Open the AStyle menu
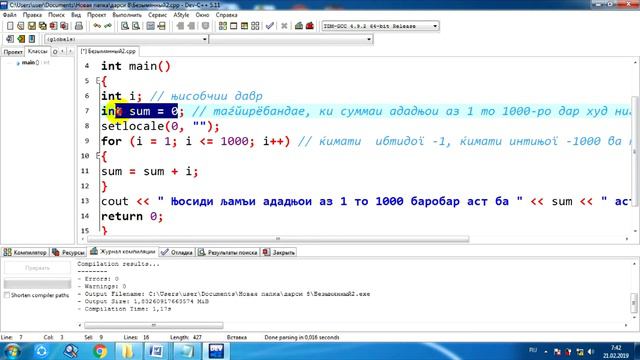The height and width of the screenshot is (360, 640). [181, 15]
